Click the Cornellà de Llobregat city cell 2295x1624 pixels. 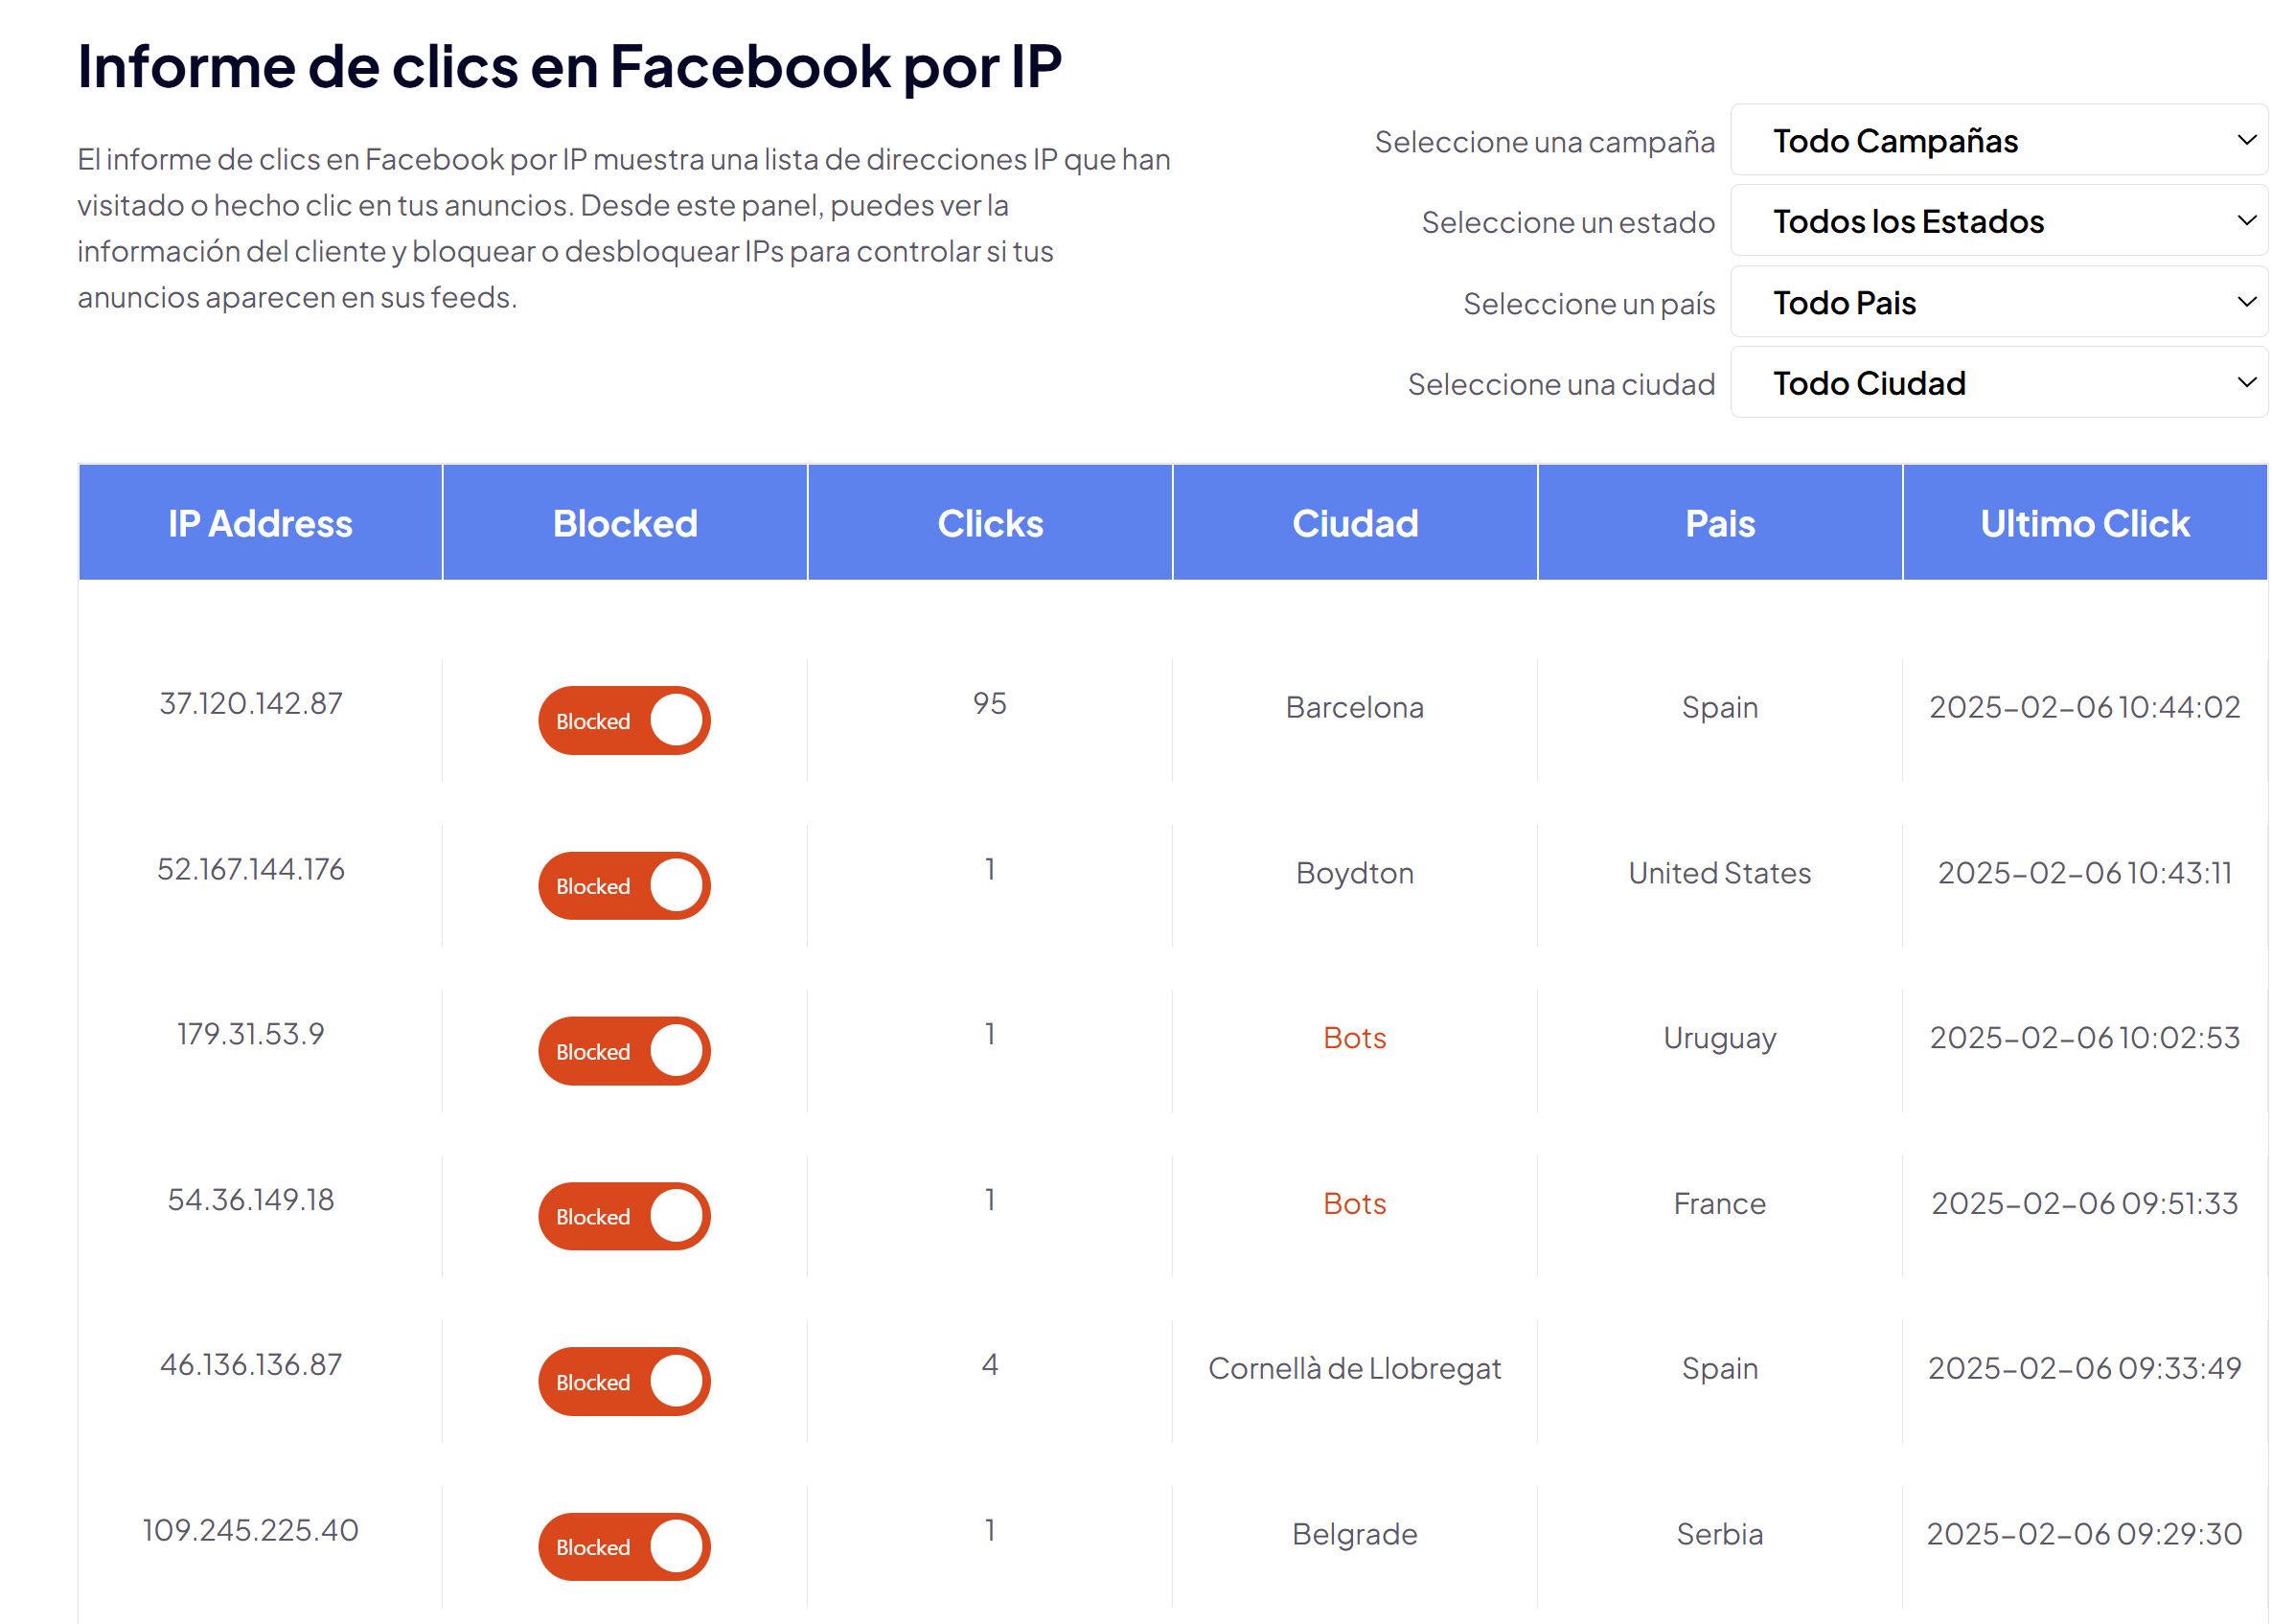1355,1368
